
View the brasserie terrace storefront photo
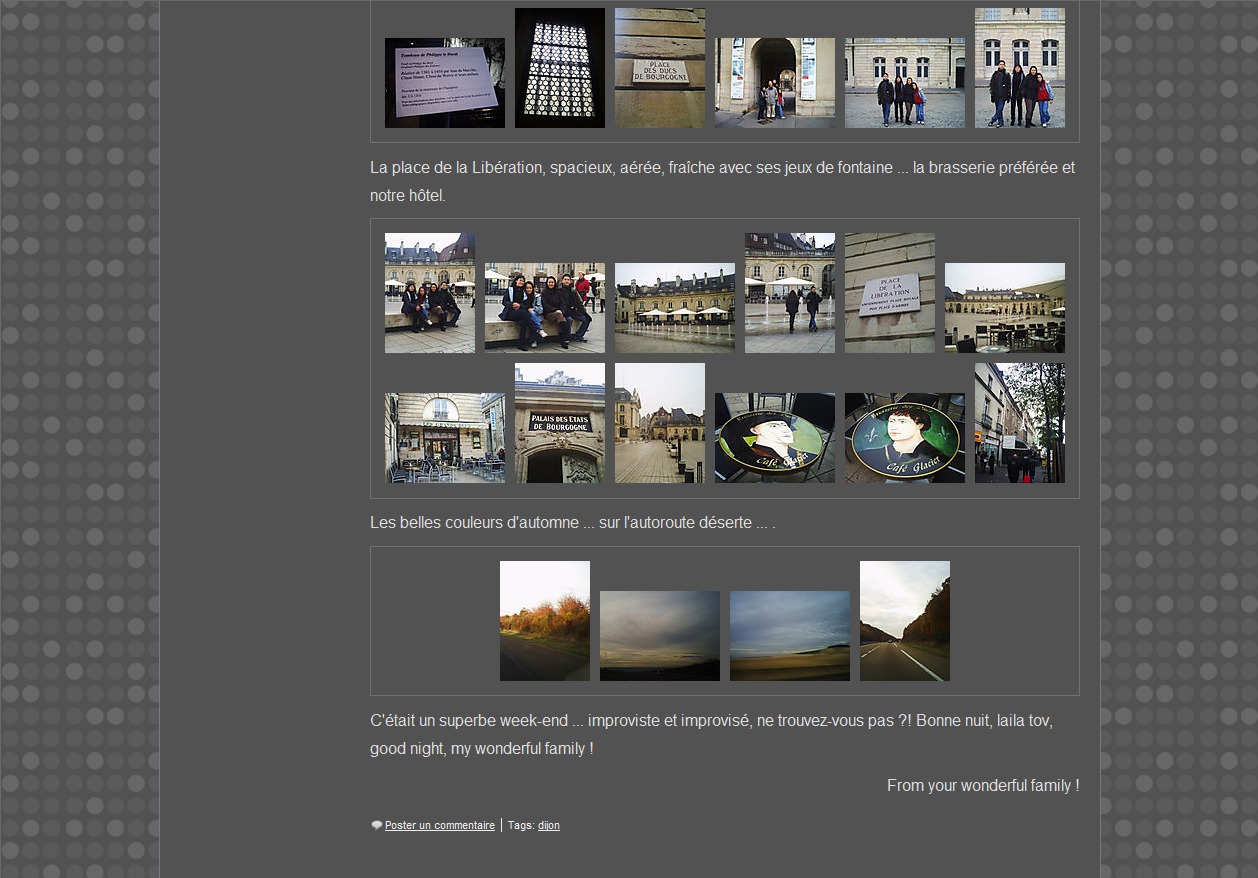tap(444, 438)
